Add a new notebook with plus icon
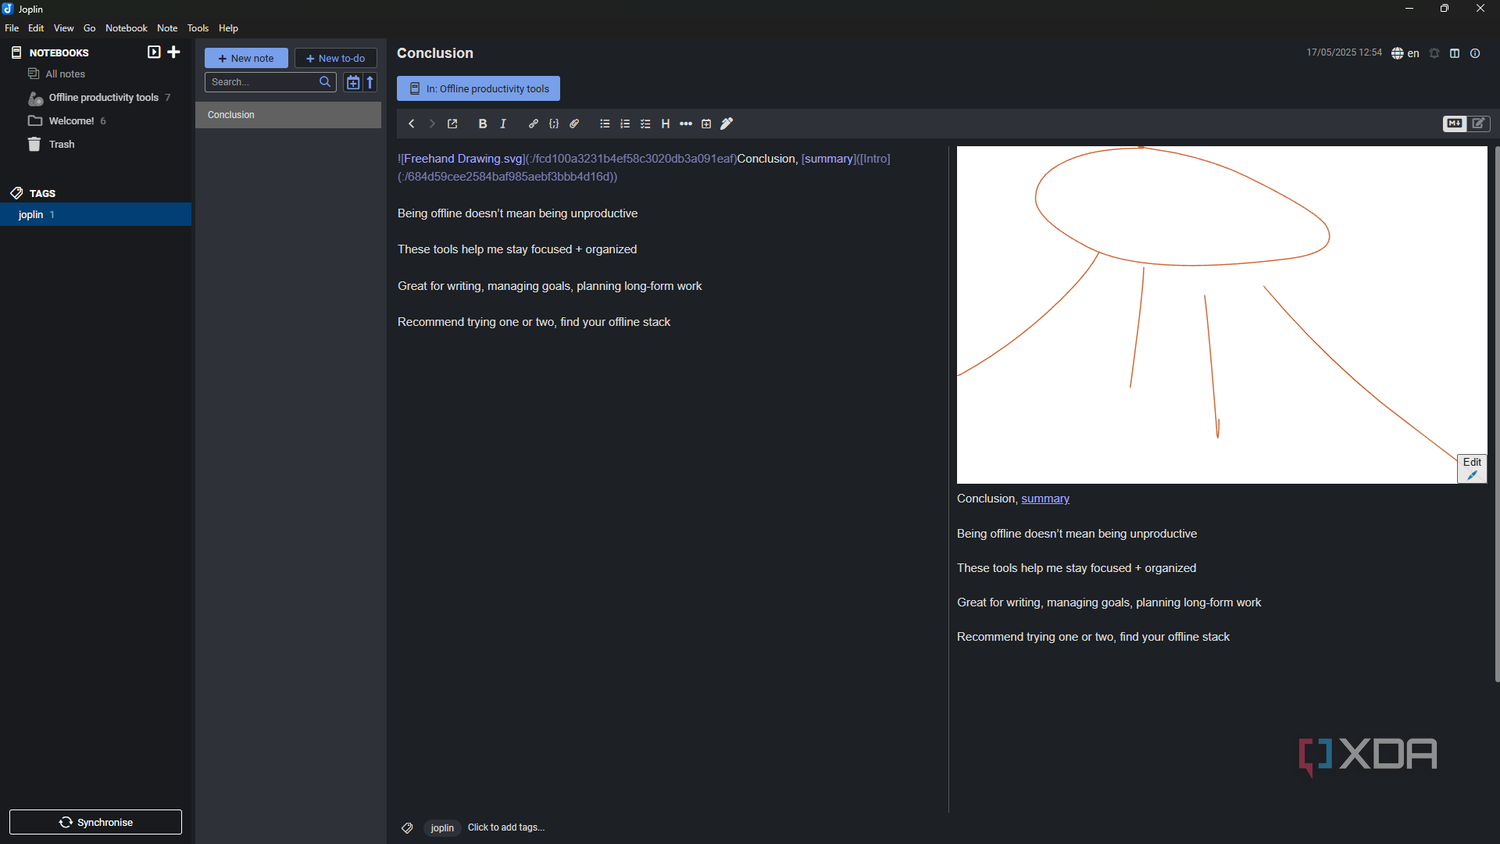 point(174,52)
